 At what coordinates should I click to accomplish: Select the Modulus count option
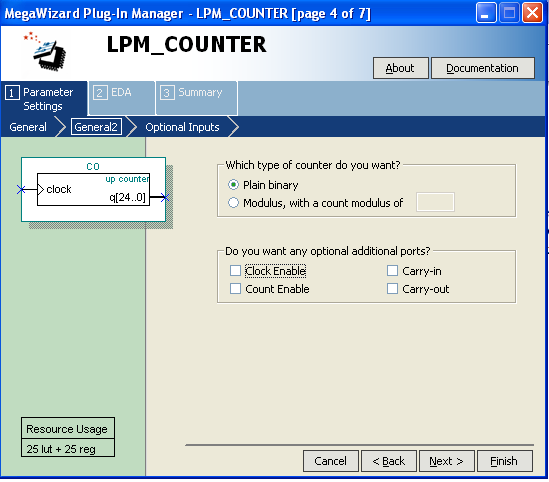pyautogui.click(x=234, y=203)
